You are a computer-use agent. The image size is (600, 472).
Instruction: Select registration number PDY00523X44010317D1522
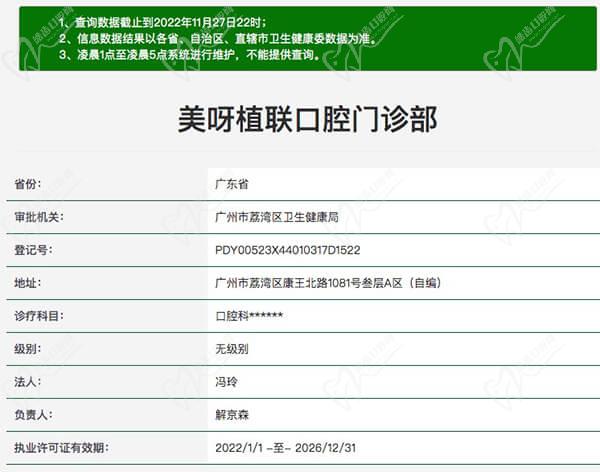[x=288, y=250]
